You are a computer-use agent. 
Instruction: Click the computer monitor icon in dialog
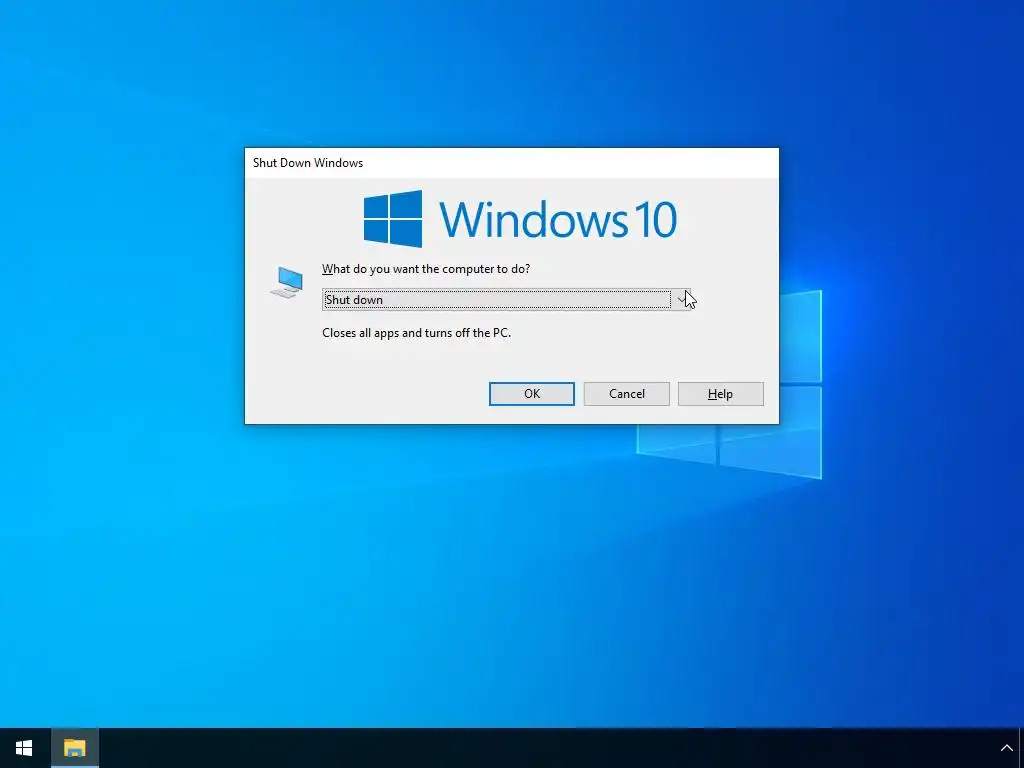click(287, 282)
